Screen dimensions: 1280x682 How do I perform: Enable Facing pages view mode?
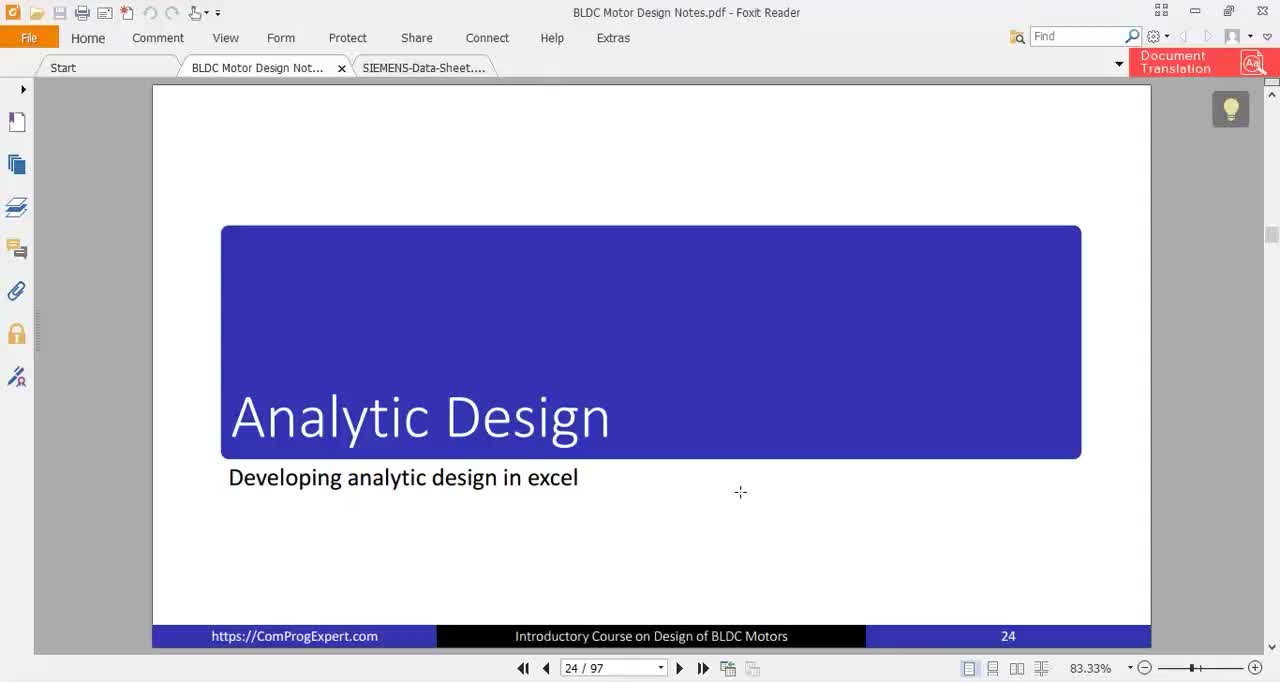1017,668
